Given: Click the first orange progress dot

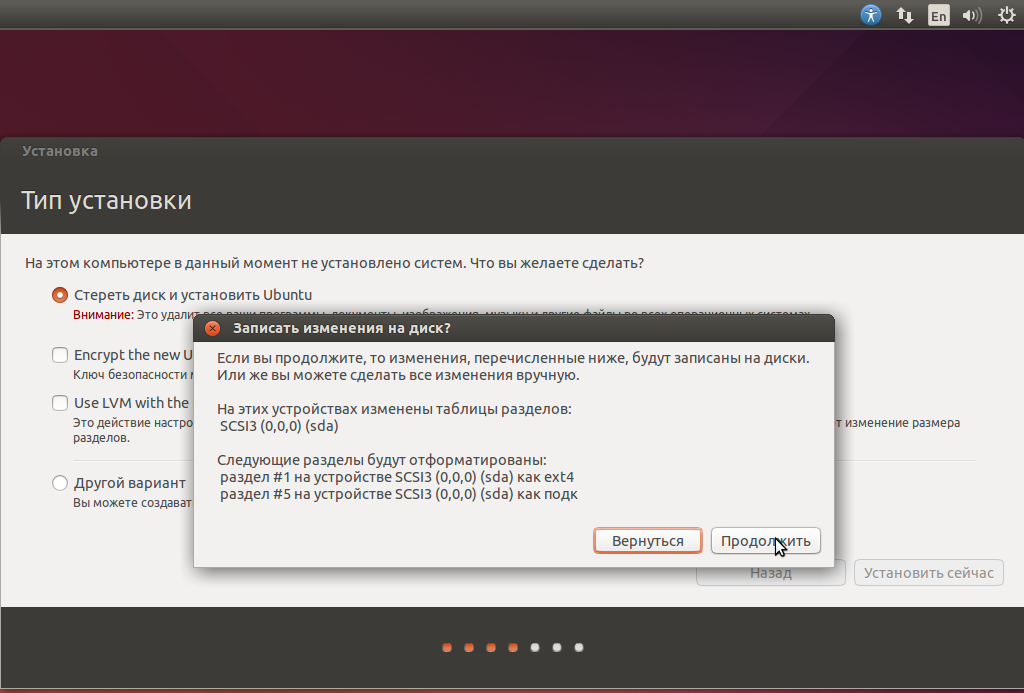Looking at the screenshot, I should pos(447,648).
